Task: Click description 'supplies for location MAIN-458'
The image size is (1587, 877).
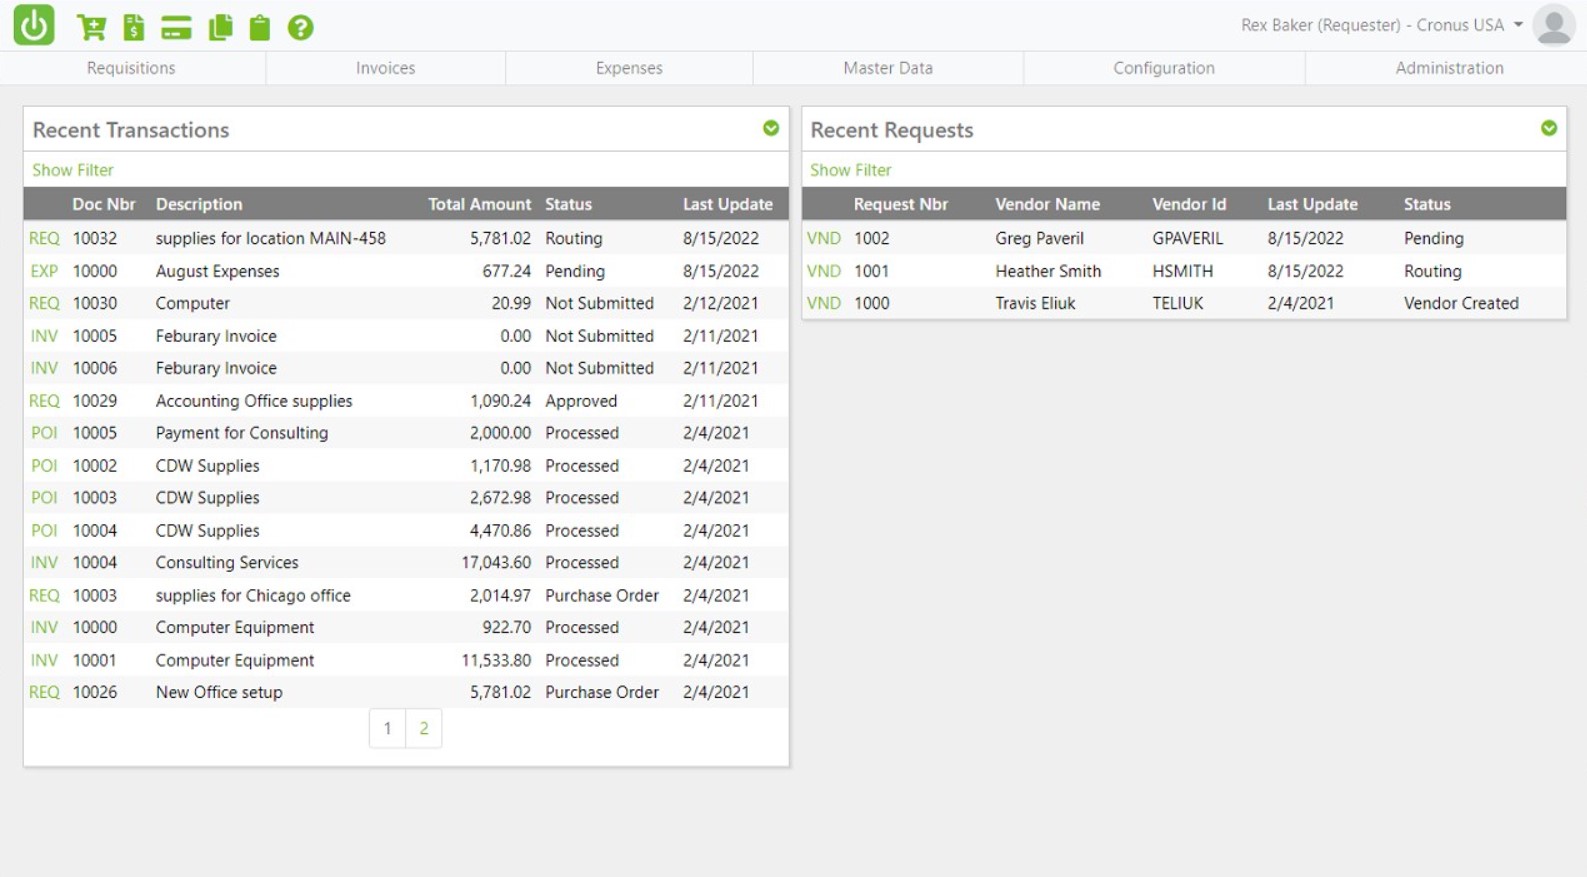Action: (271, 238)
